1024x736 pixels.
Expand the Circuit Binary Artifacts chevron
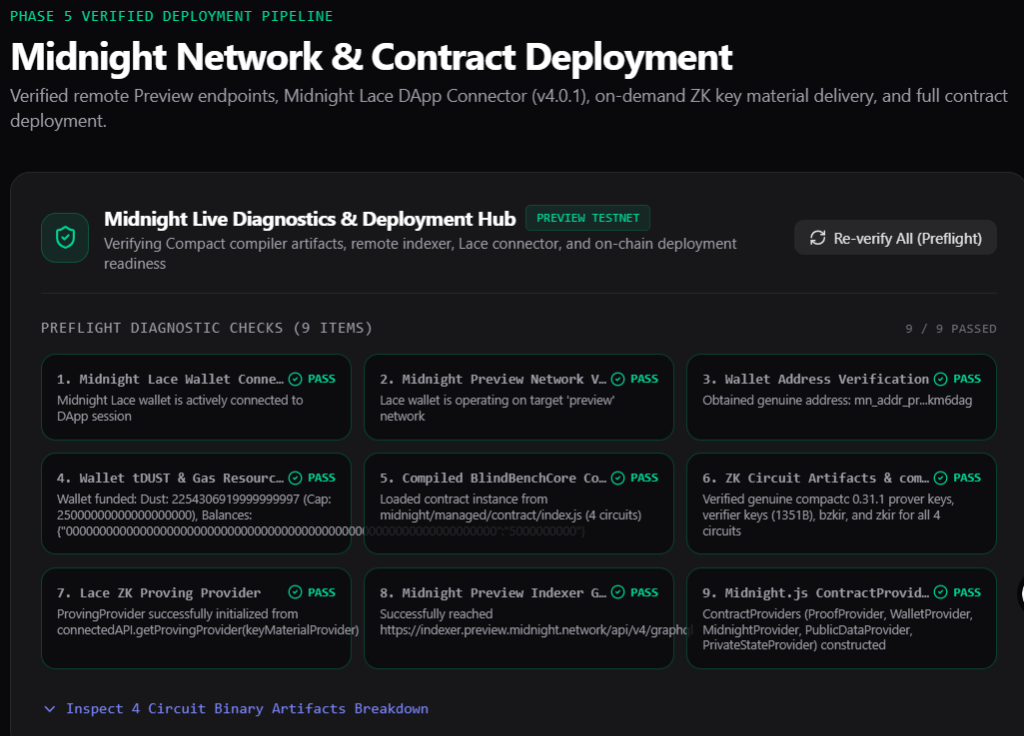tap(50, 709)
